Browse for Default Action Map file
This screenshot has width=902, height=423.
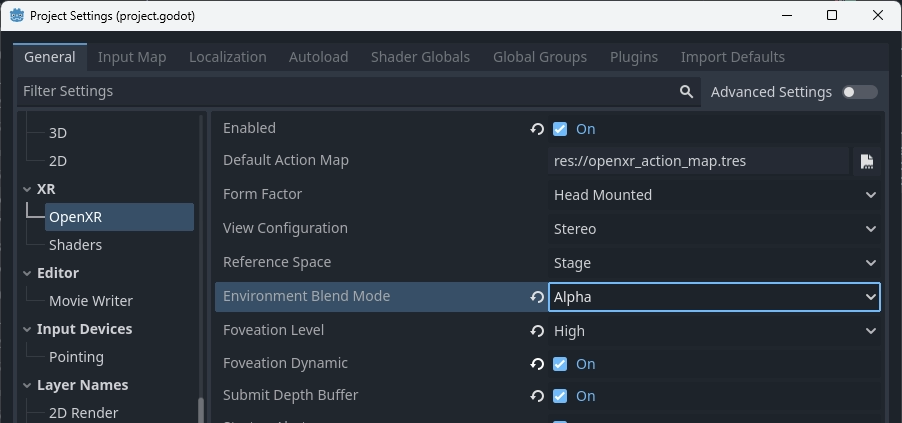click(x=867, y=161)
